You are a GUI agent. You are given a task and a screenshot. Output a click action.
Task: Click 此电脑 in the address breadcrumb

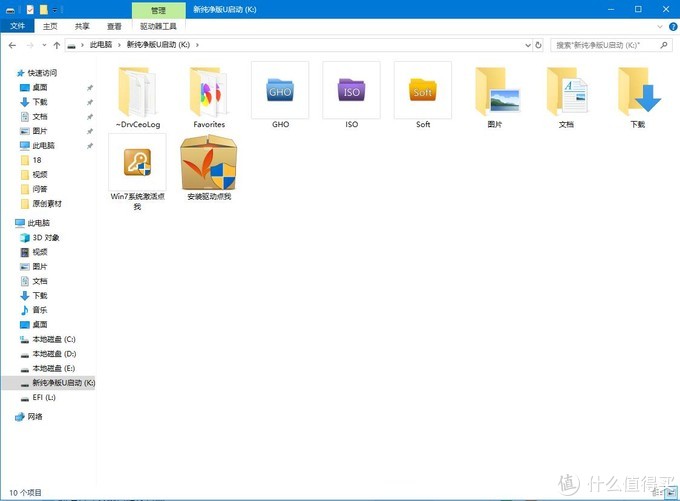[x=101, y=45]
